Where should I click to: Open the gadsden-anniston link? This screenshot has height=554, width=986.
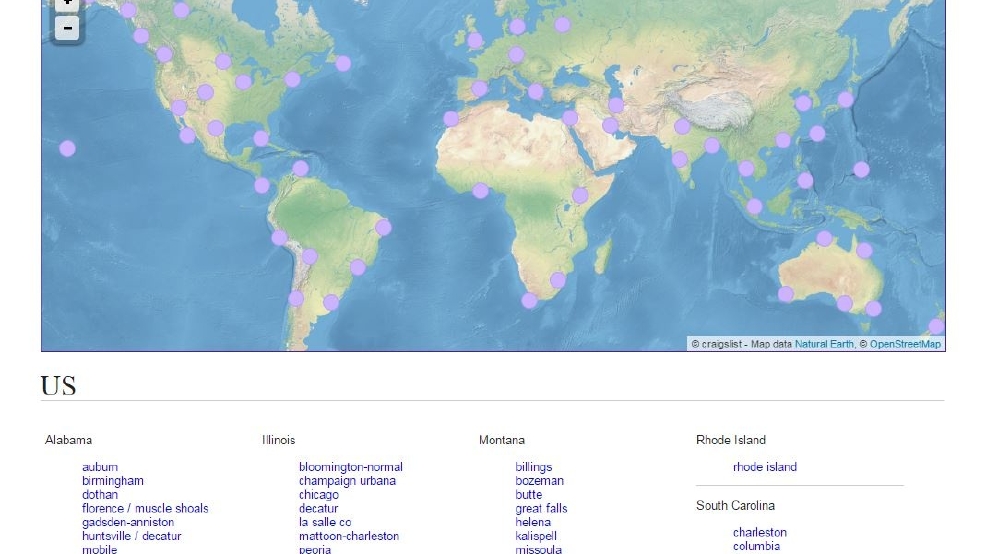[x=128, y=522]
